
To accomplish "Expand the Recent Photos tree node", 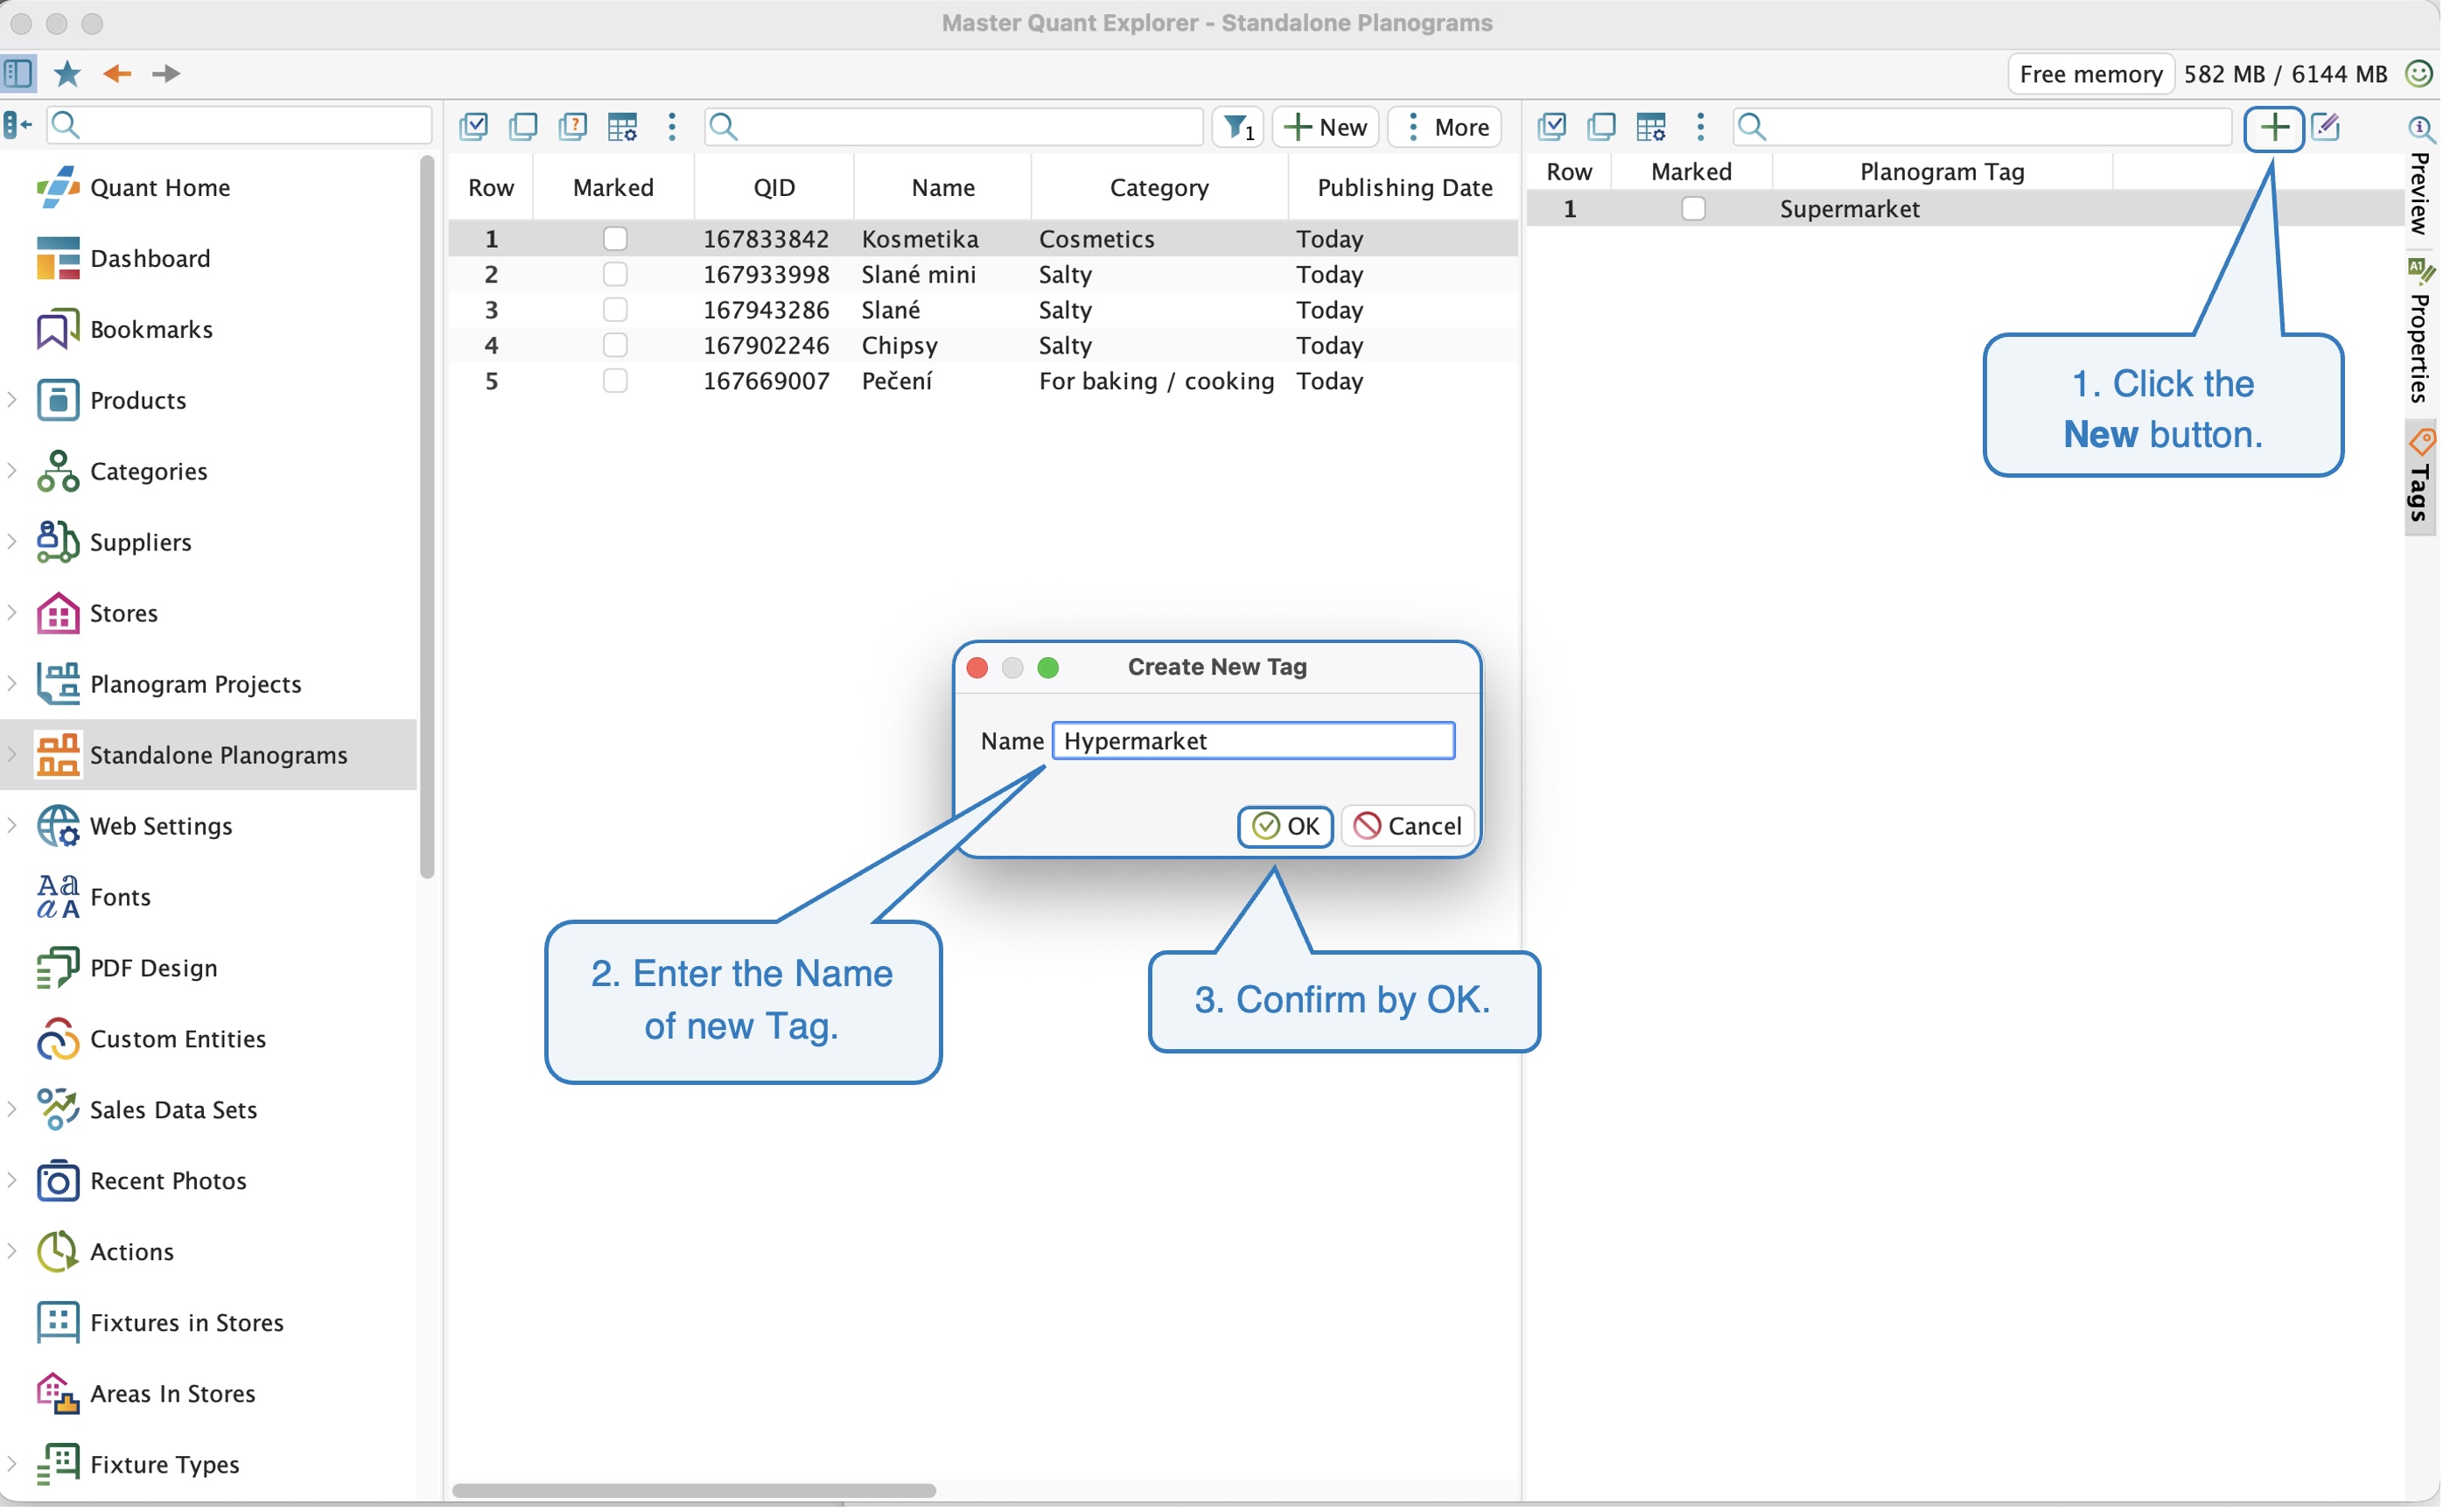I will click(12, 1181).
